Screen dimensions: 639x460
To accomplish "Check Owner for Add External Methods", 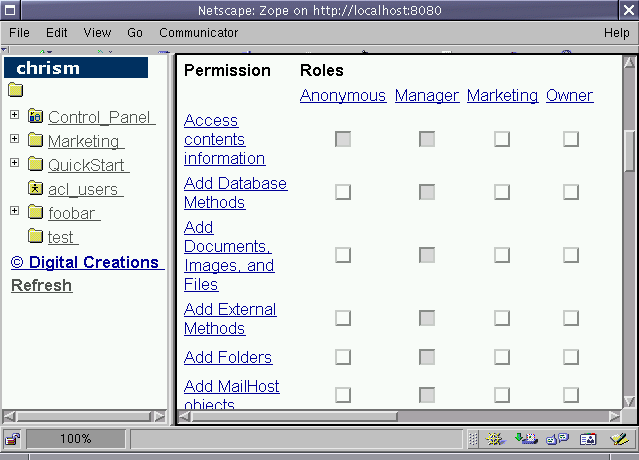I will coord(571,318).
